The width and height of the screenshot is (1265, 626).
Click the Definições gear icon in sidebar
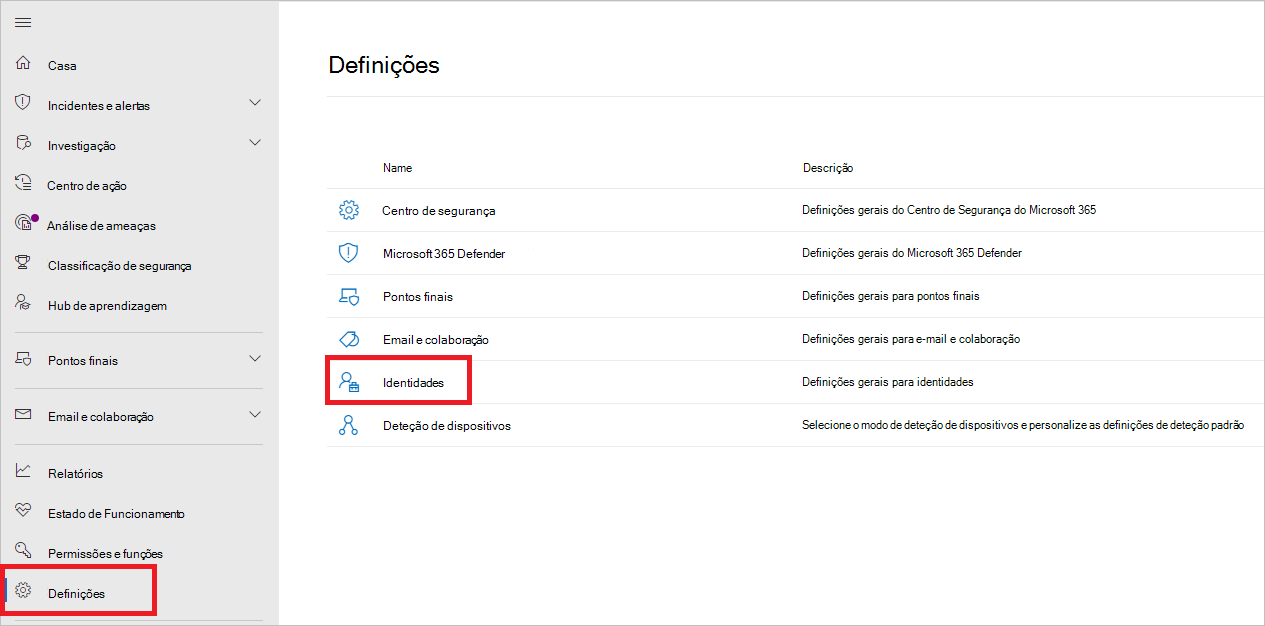(23, 591)
